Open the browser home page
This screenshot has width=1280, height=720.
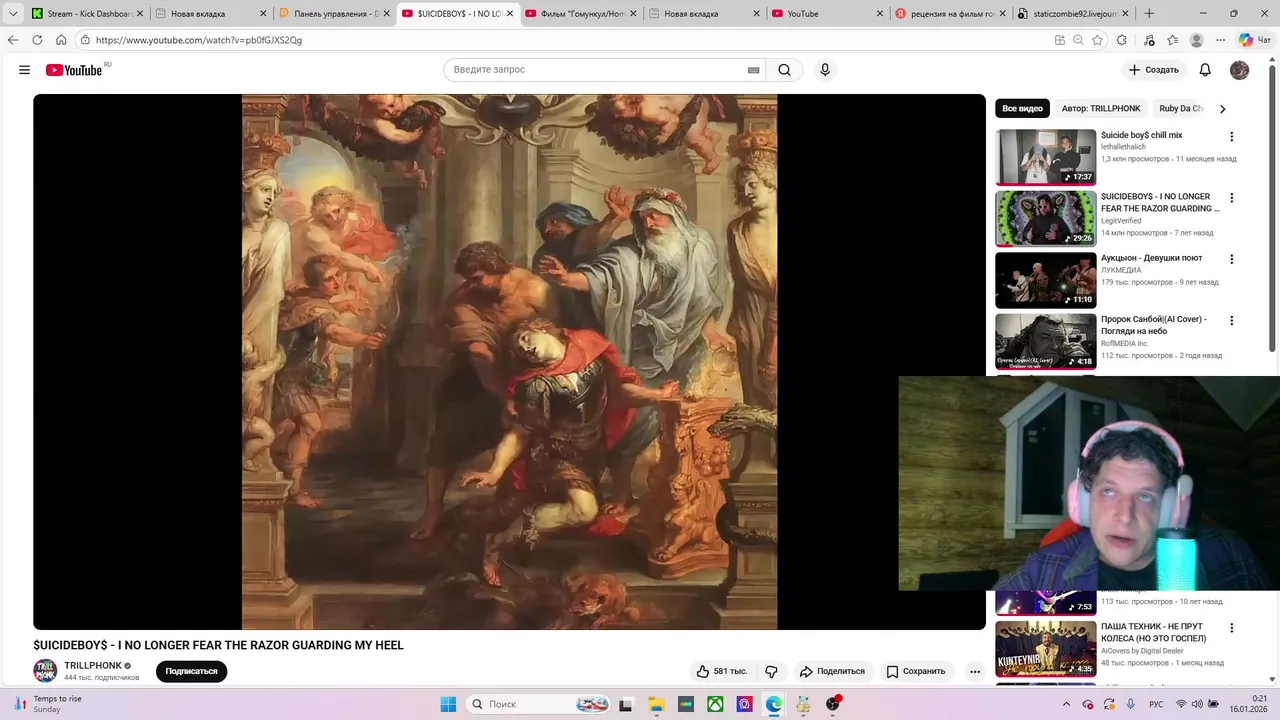click(x=61, y=40)
